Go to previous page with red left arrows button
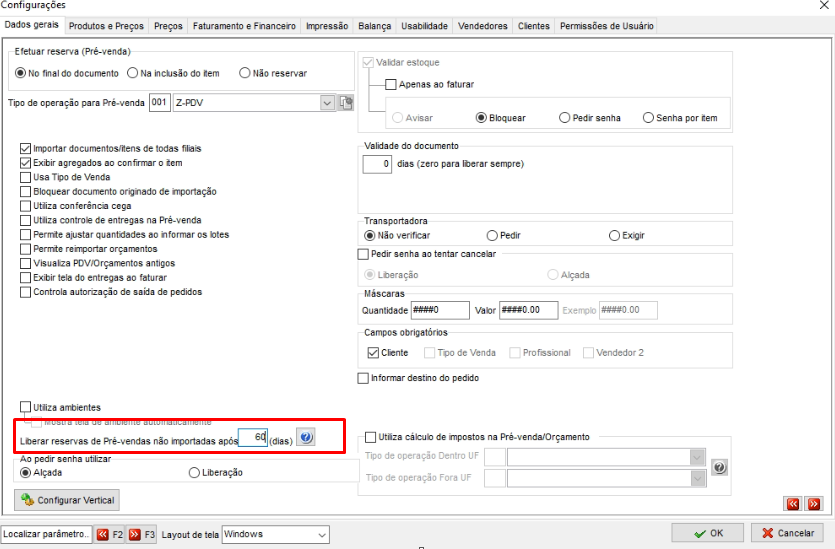Screen dimensions: 835x549 click(x=793, y=504)
